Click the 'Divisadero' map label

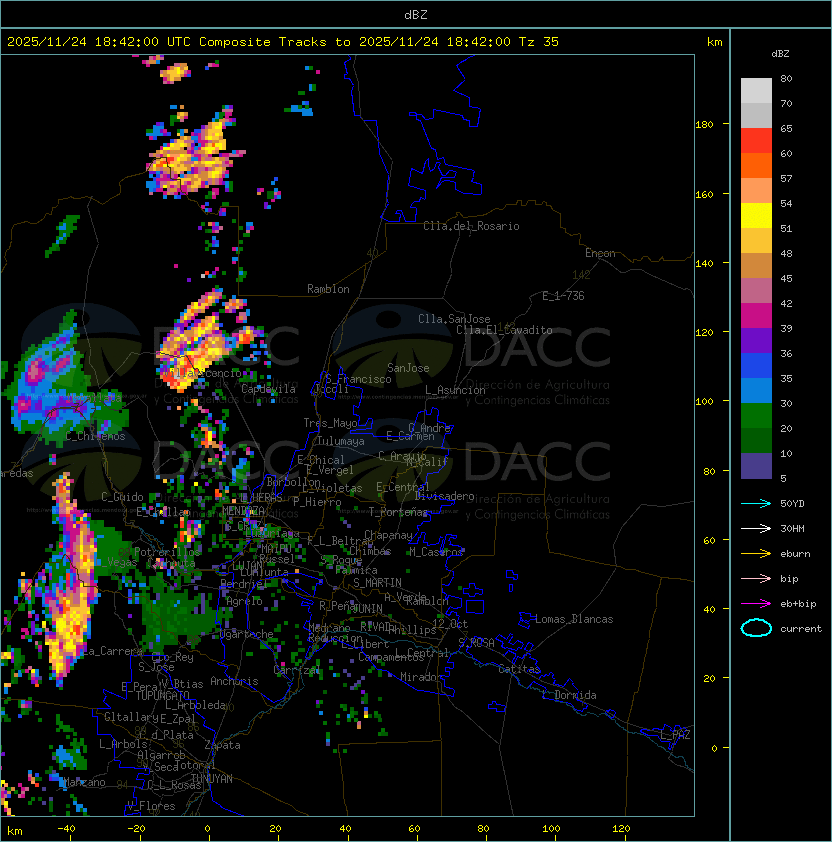click(444, 496)
